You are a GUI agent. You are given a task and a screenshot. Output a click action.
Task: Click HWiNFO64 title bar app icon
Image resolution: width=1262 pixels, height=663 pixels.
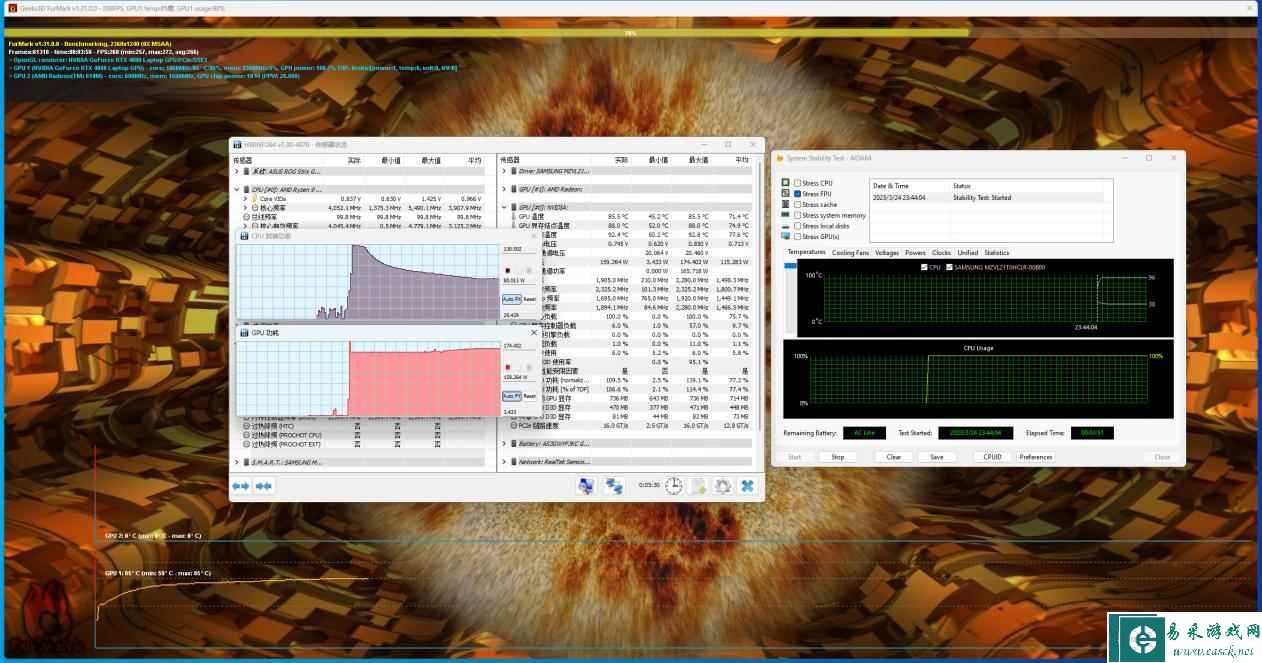(x=238, y=144)
